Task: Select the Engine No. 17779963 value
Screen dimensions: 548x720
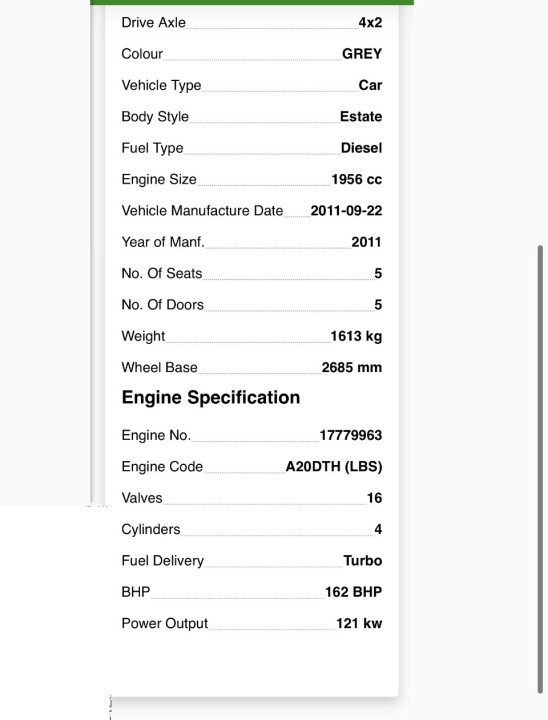Action: pos(351,435)
